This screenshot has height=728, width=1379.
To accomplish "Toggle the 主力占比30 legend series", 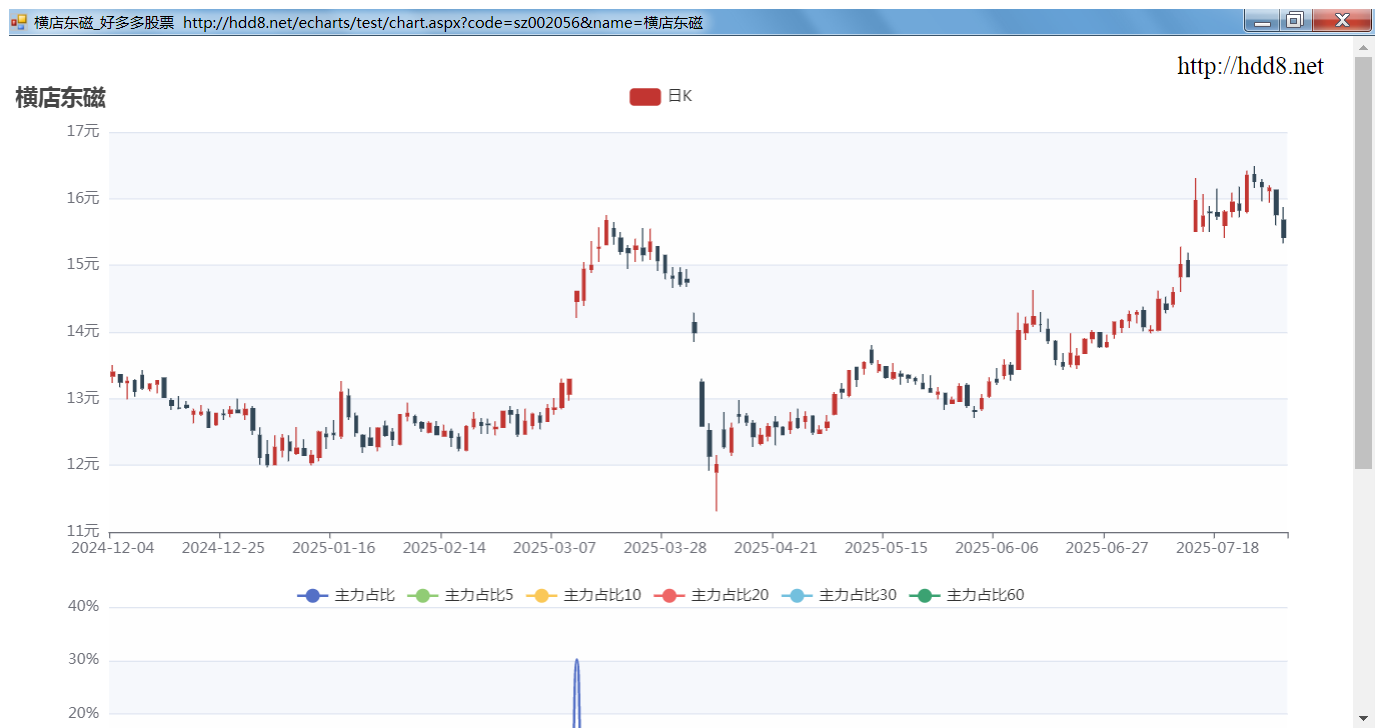I will pyautogui.click(x=839, y=595).
